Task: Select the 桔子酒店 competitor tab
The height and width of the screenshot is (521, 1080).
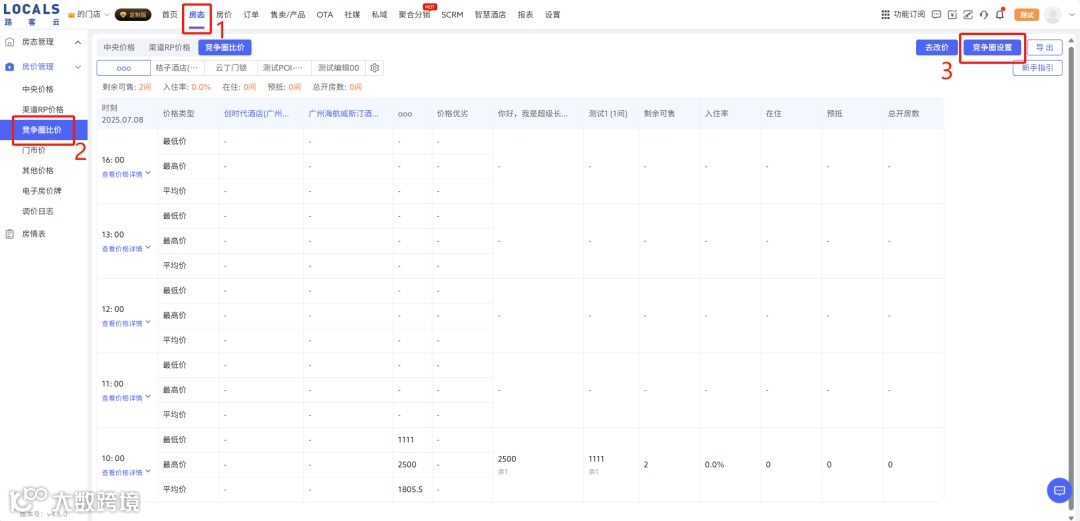Action: (177, 68)
